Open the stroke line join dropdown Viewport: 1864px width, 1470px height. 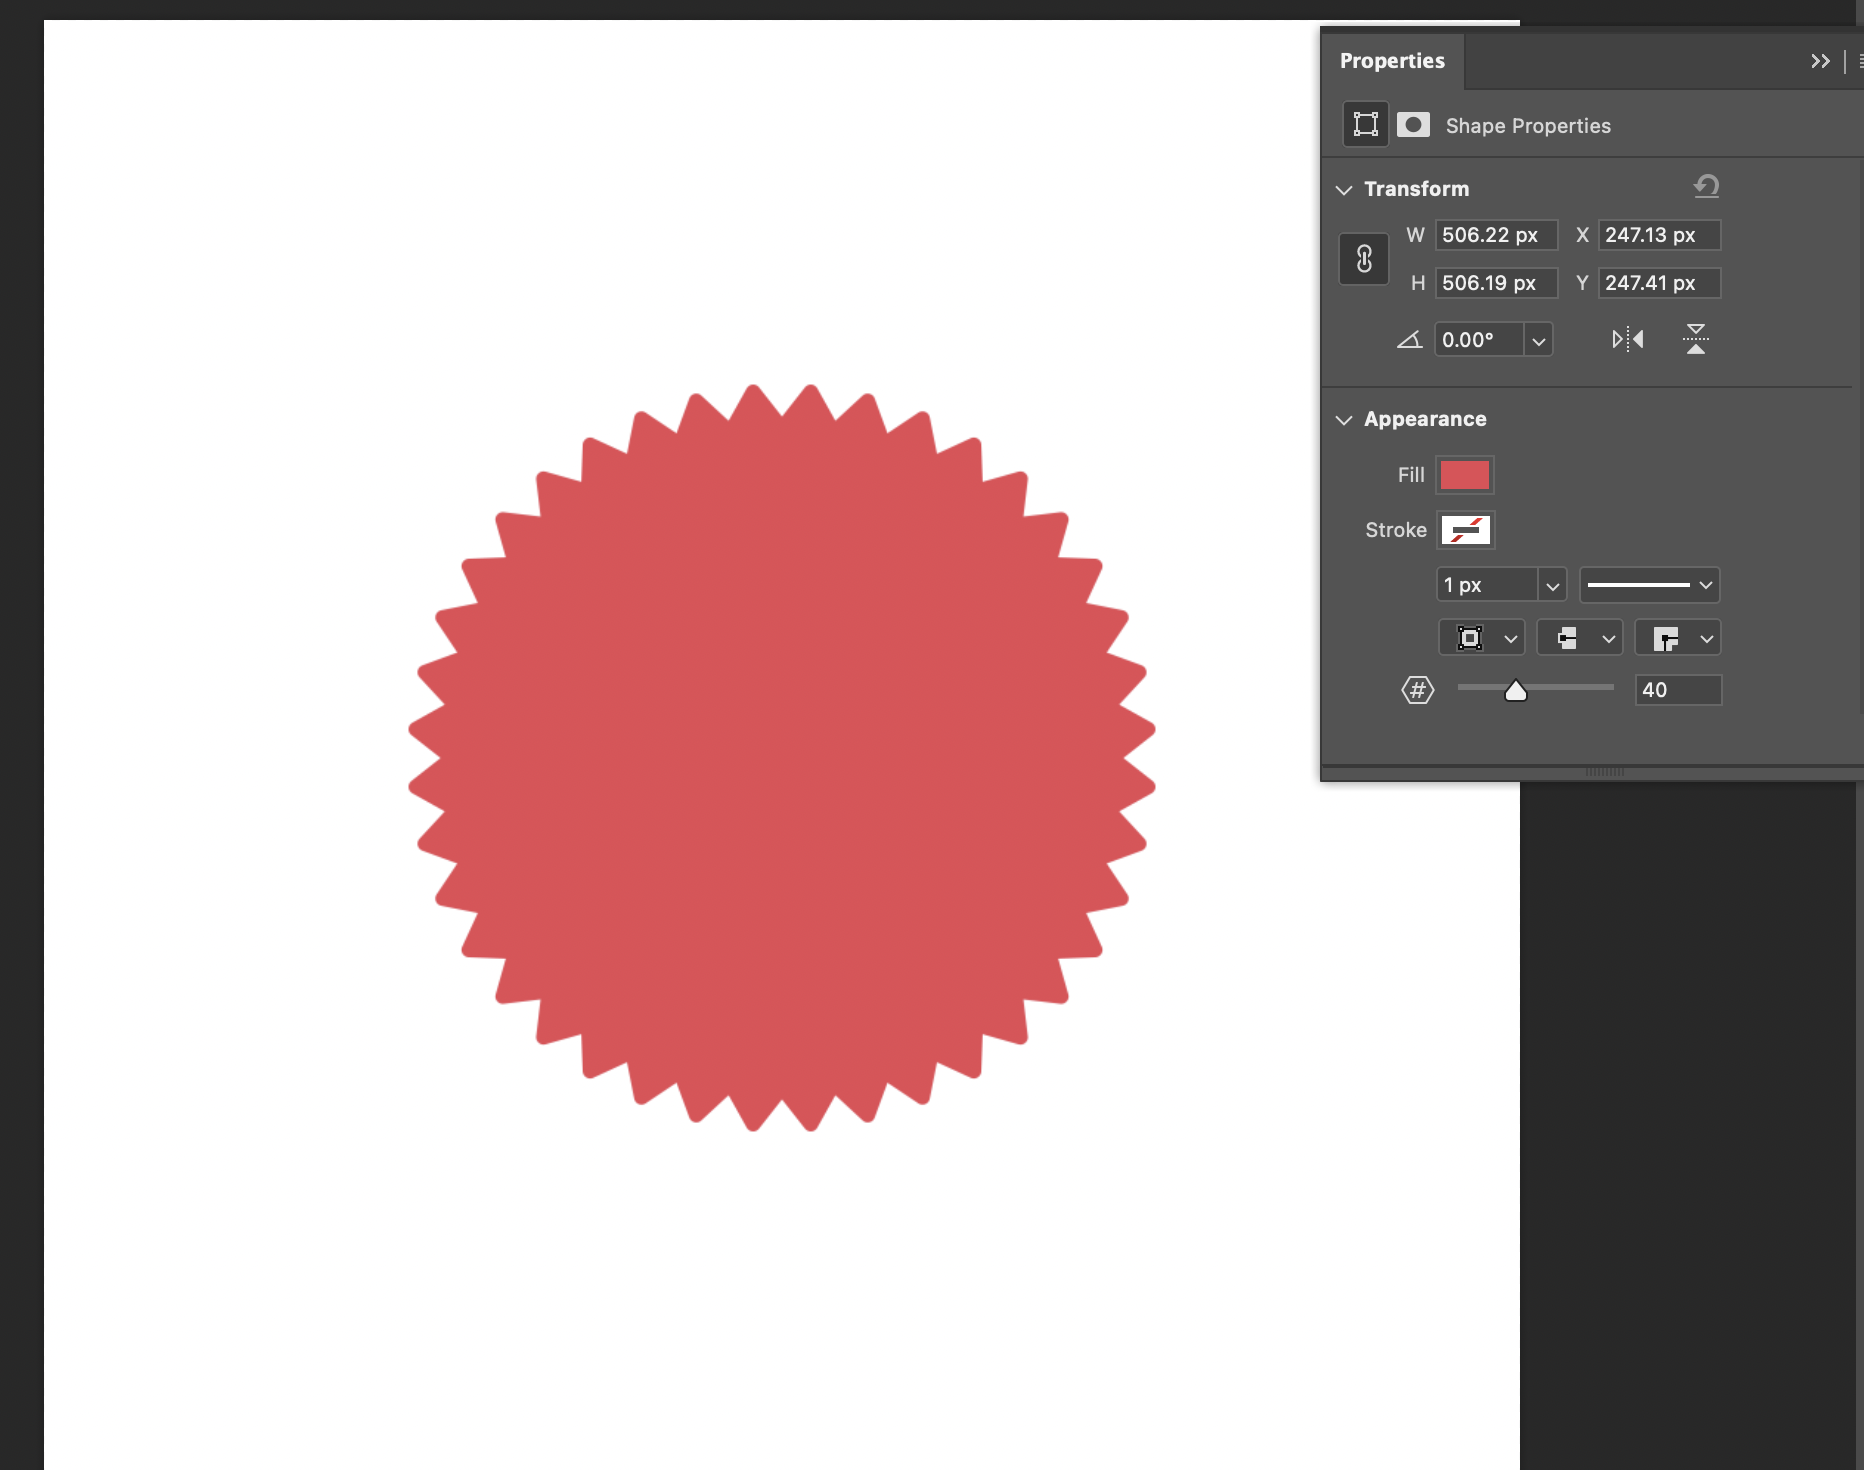[x=1678, y=638]
